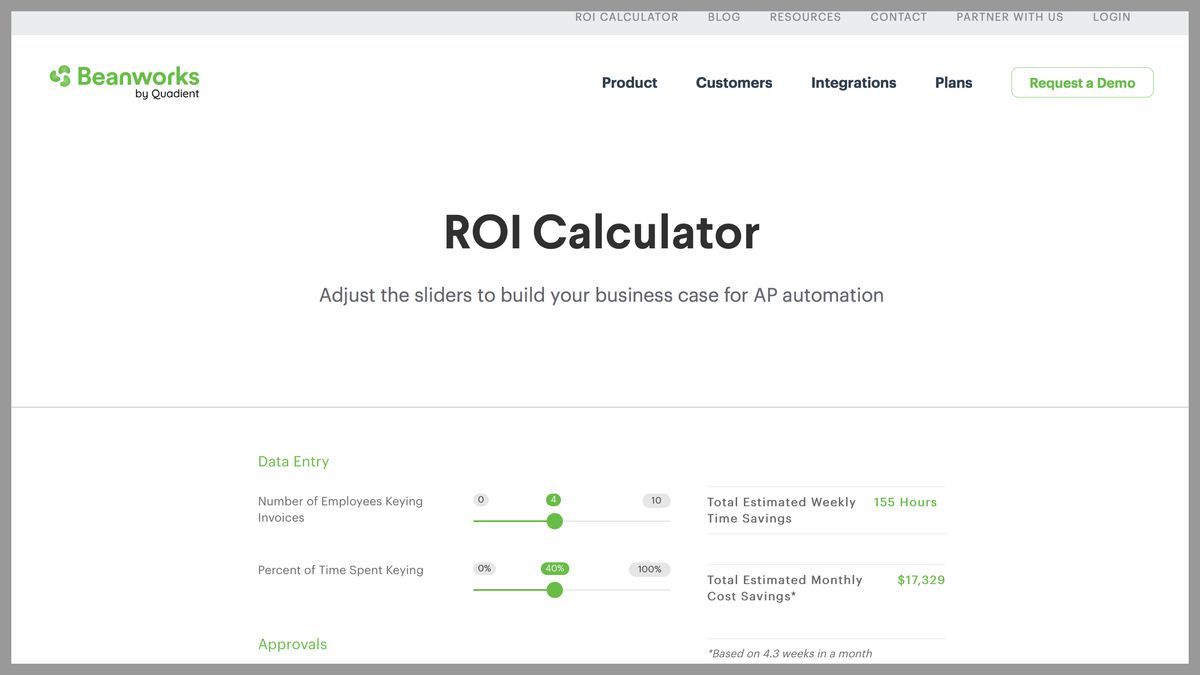Click Total Estimated Monthly Cost Savings text
This screenshot has height=675, width=1200.
[x=784, y=588]
